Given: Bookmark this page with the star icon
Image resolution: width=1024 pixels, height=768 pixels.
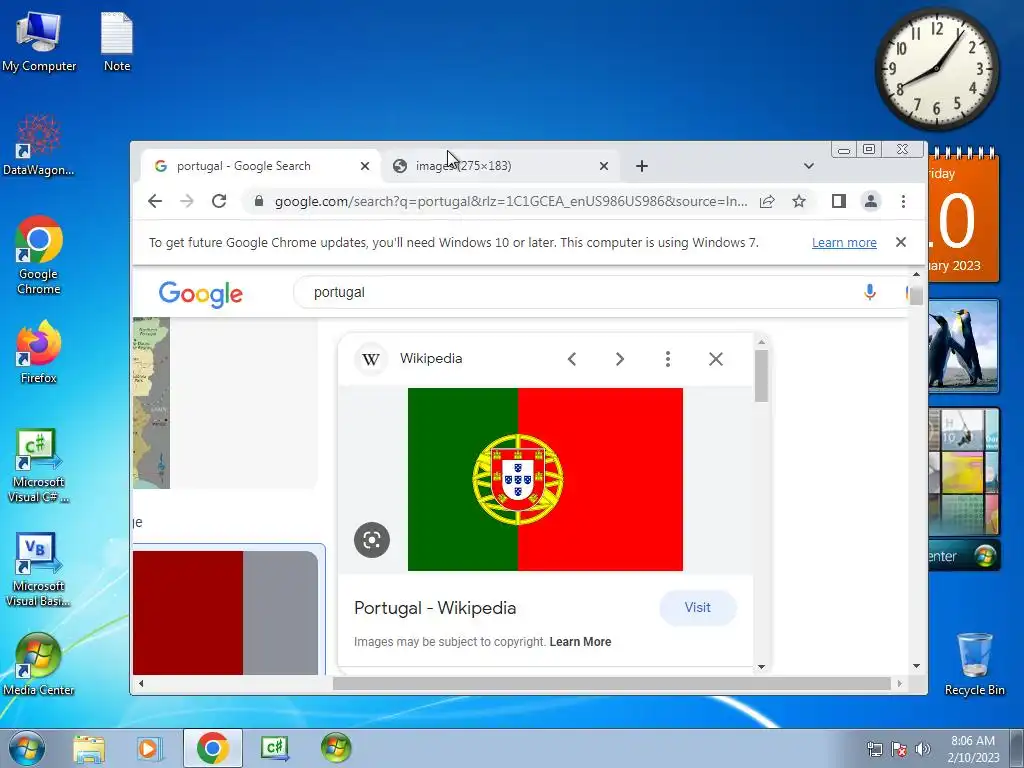Looking at the screenshot, I should [x=799, y=201].
